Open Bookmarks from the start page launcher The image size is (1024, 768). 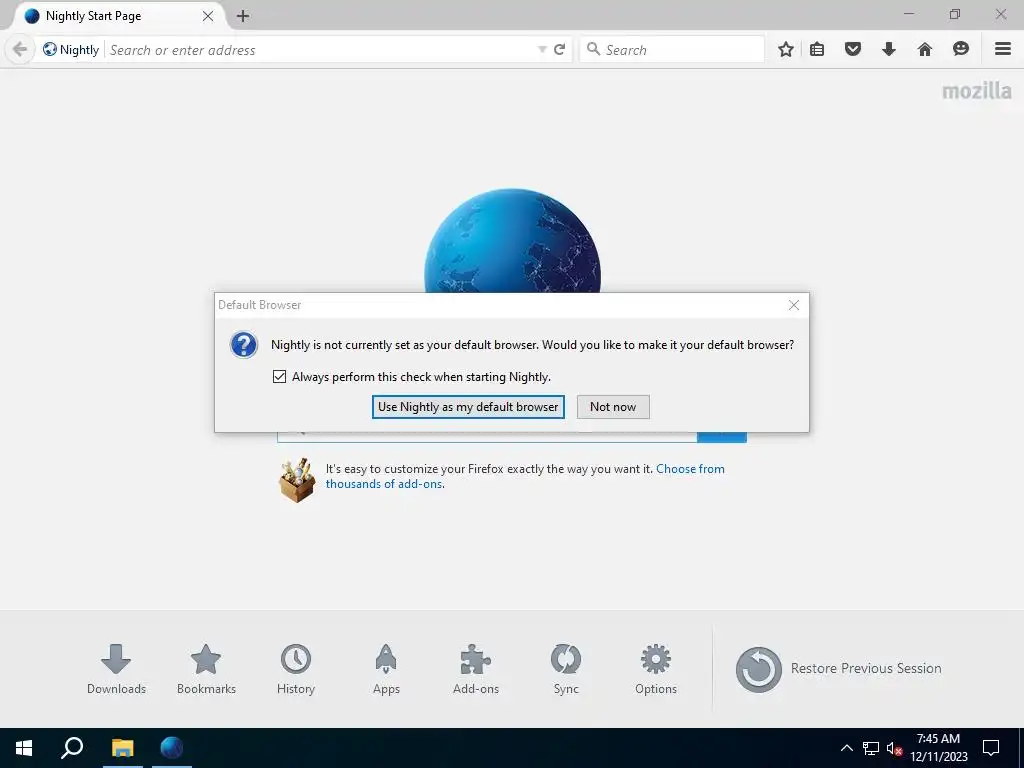coord(206,669)
